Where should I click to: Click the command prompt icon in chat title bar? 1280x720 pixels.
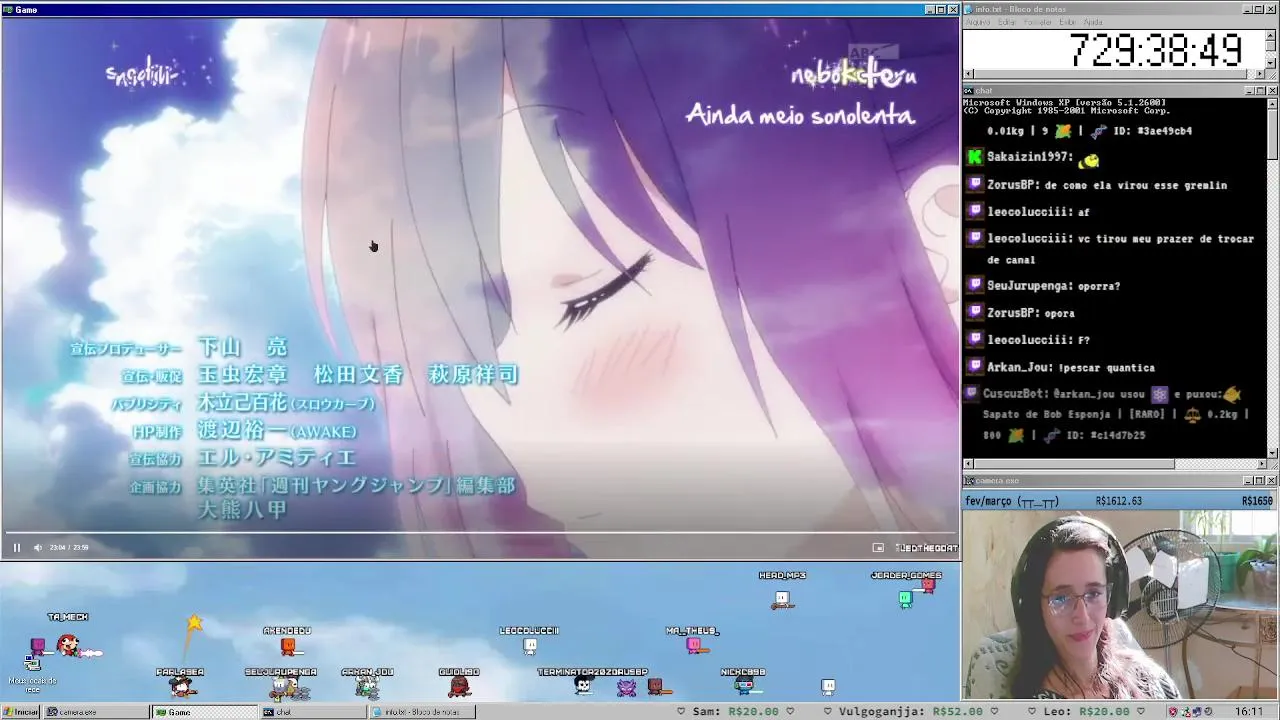pyautogui.click(x=969, y=90)
